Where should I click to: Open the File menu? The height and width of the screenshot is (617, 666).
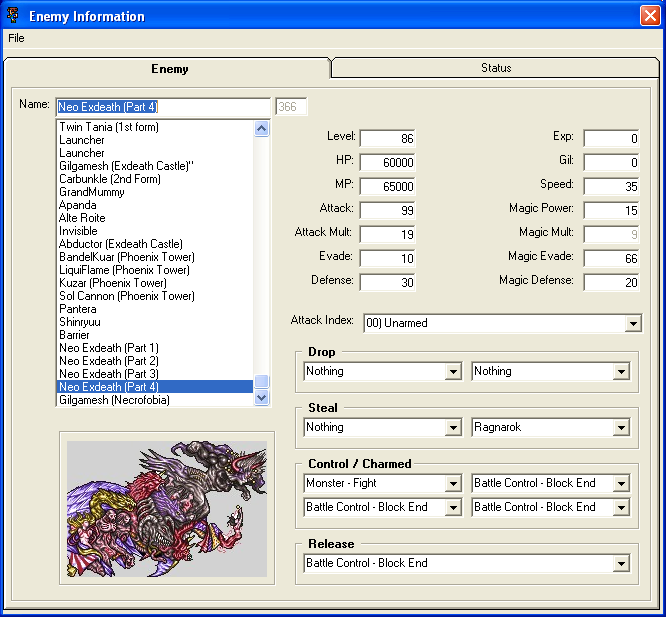[x=16, y=38]
